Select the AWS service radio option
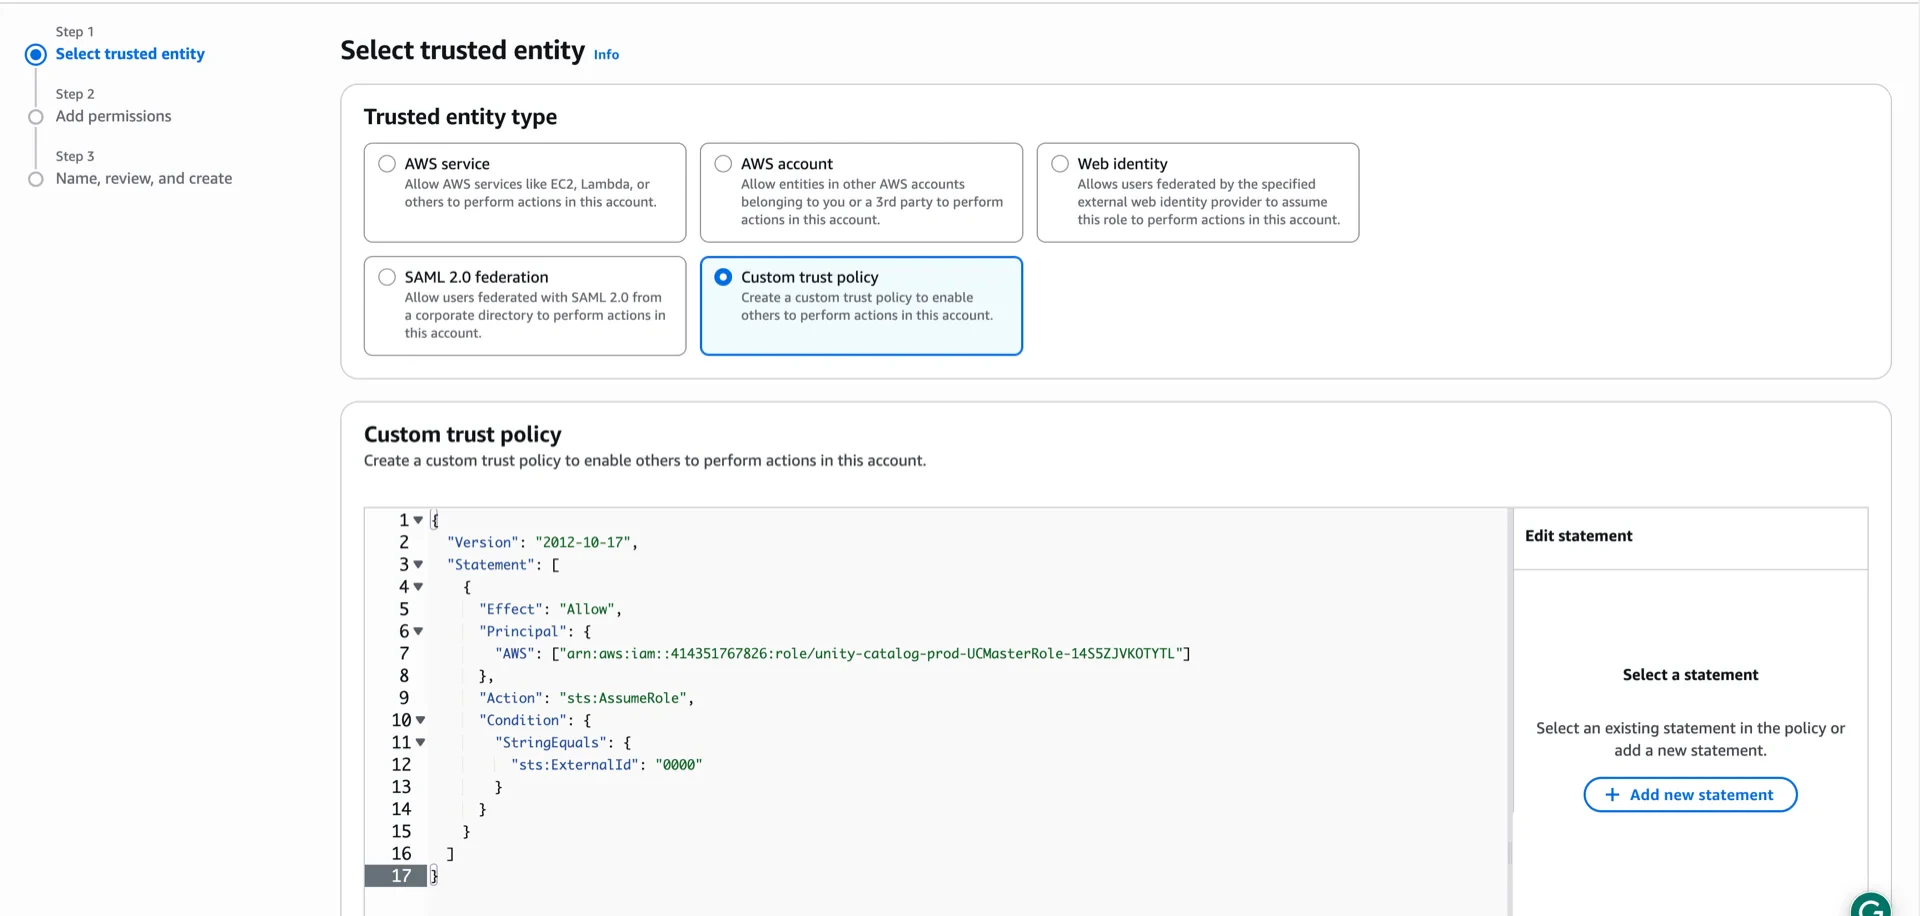 [387, 164]
